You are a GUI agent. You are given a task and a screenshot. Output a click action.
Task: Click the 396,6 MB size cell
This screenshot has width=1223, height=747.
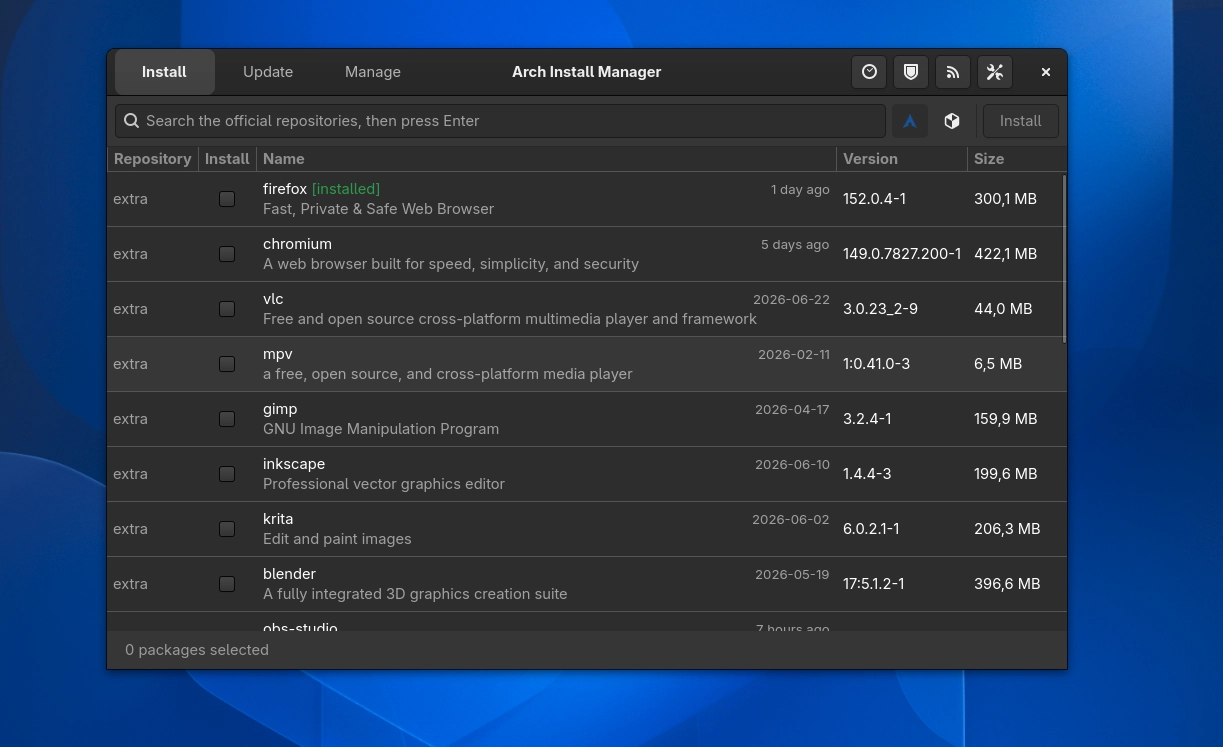click(x=1007, y=584)
